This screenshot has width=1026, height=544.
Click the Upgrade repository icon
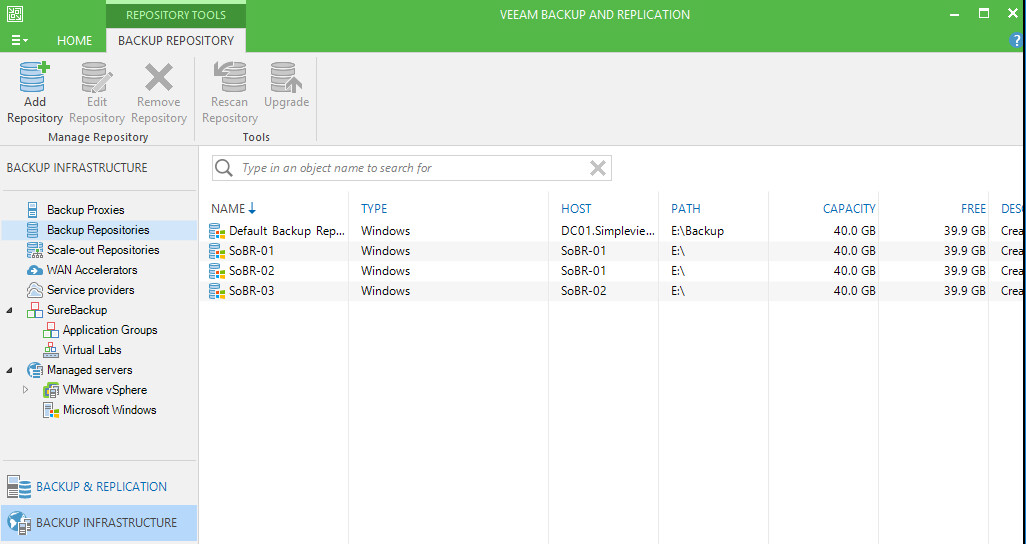tap(286, 78)
